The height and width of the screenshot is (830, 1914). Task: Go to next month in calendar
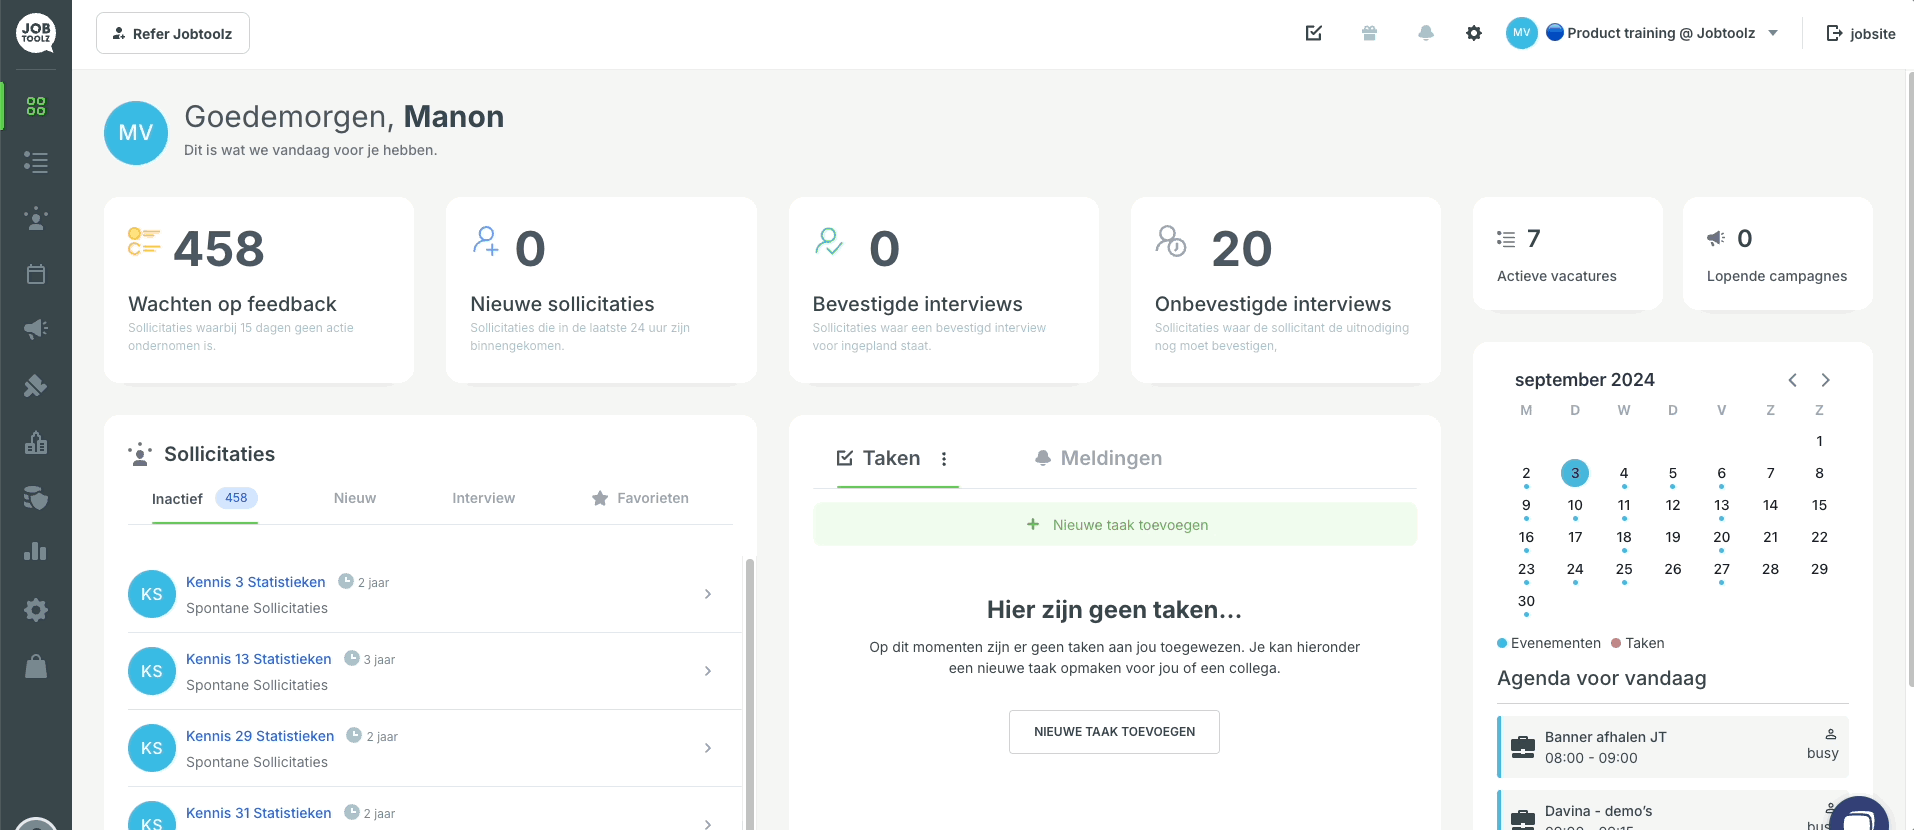pos(1826,380)
